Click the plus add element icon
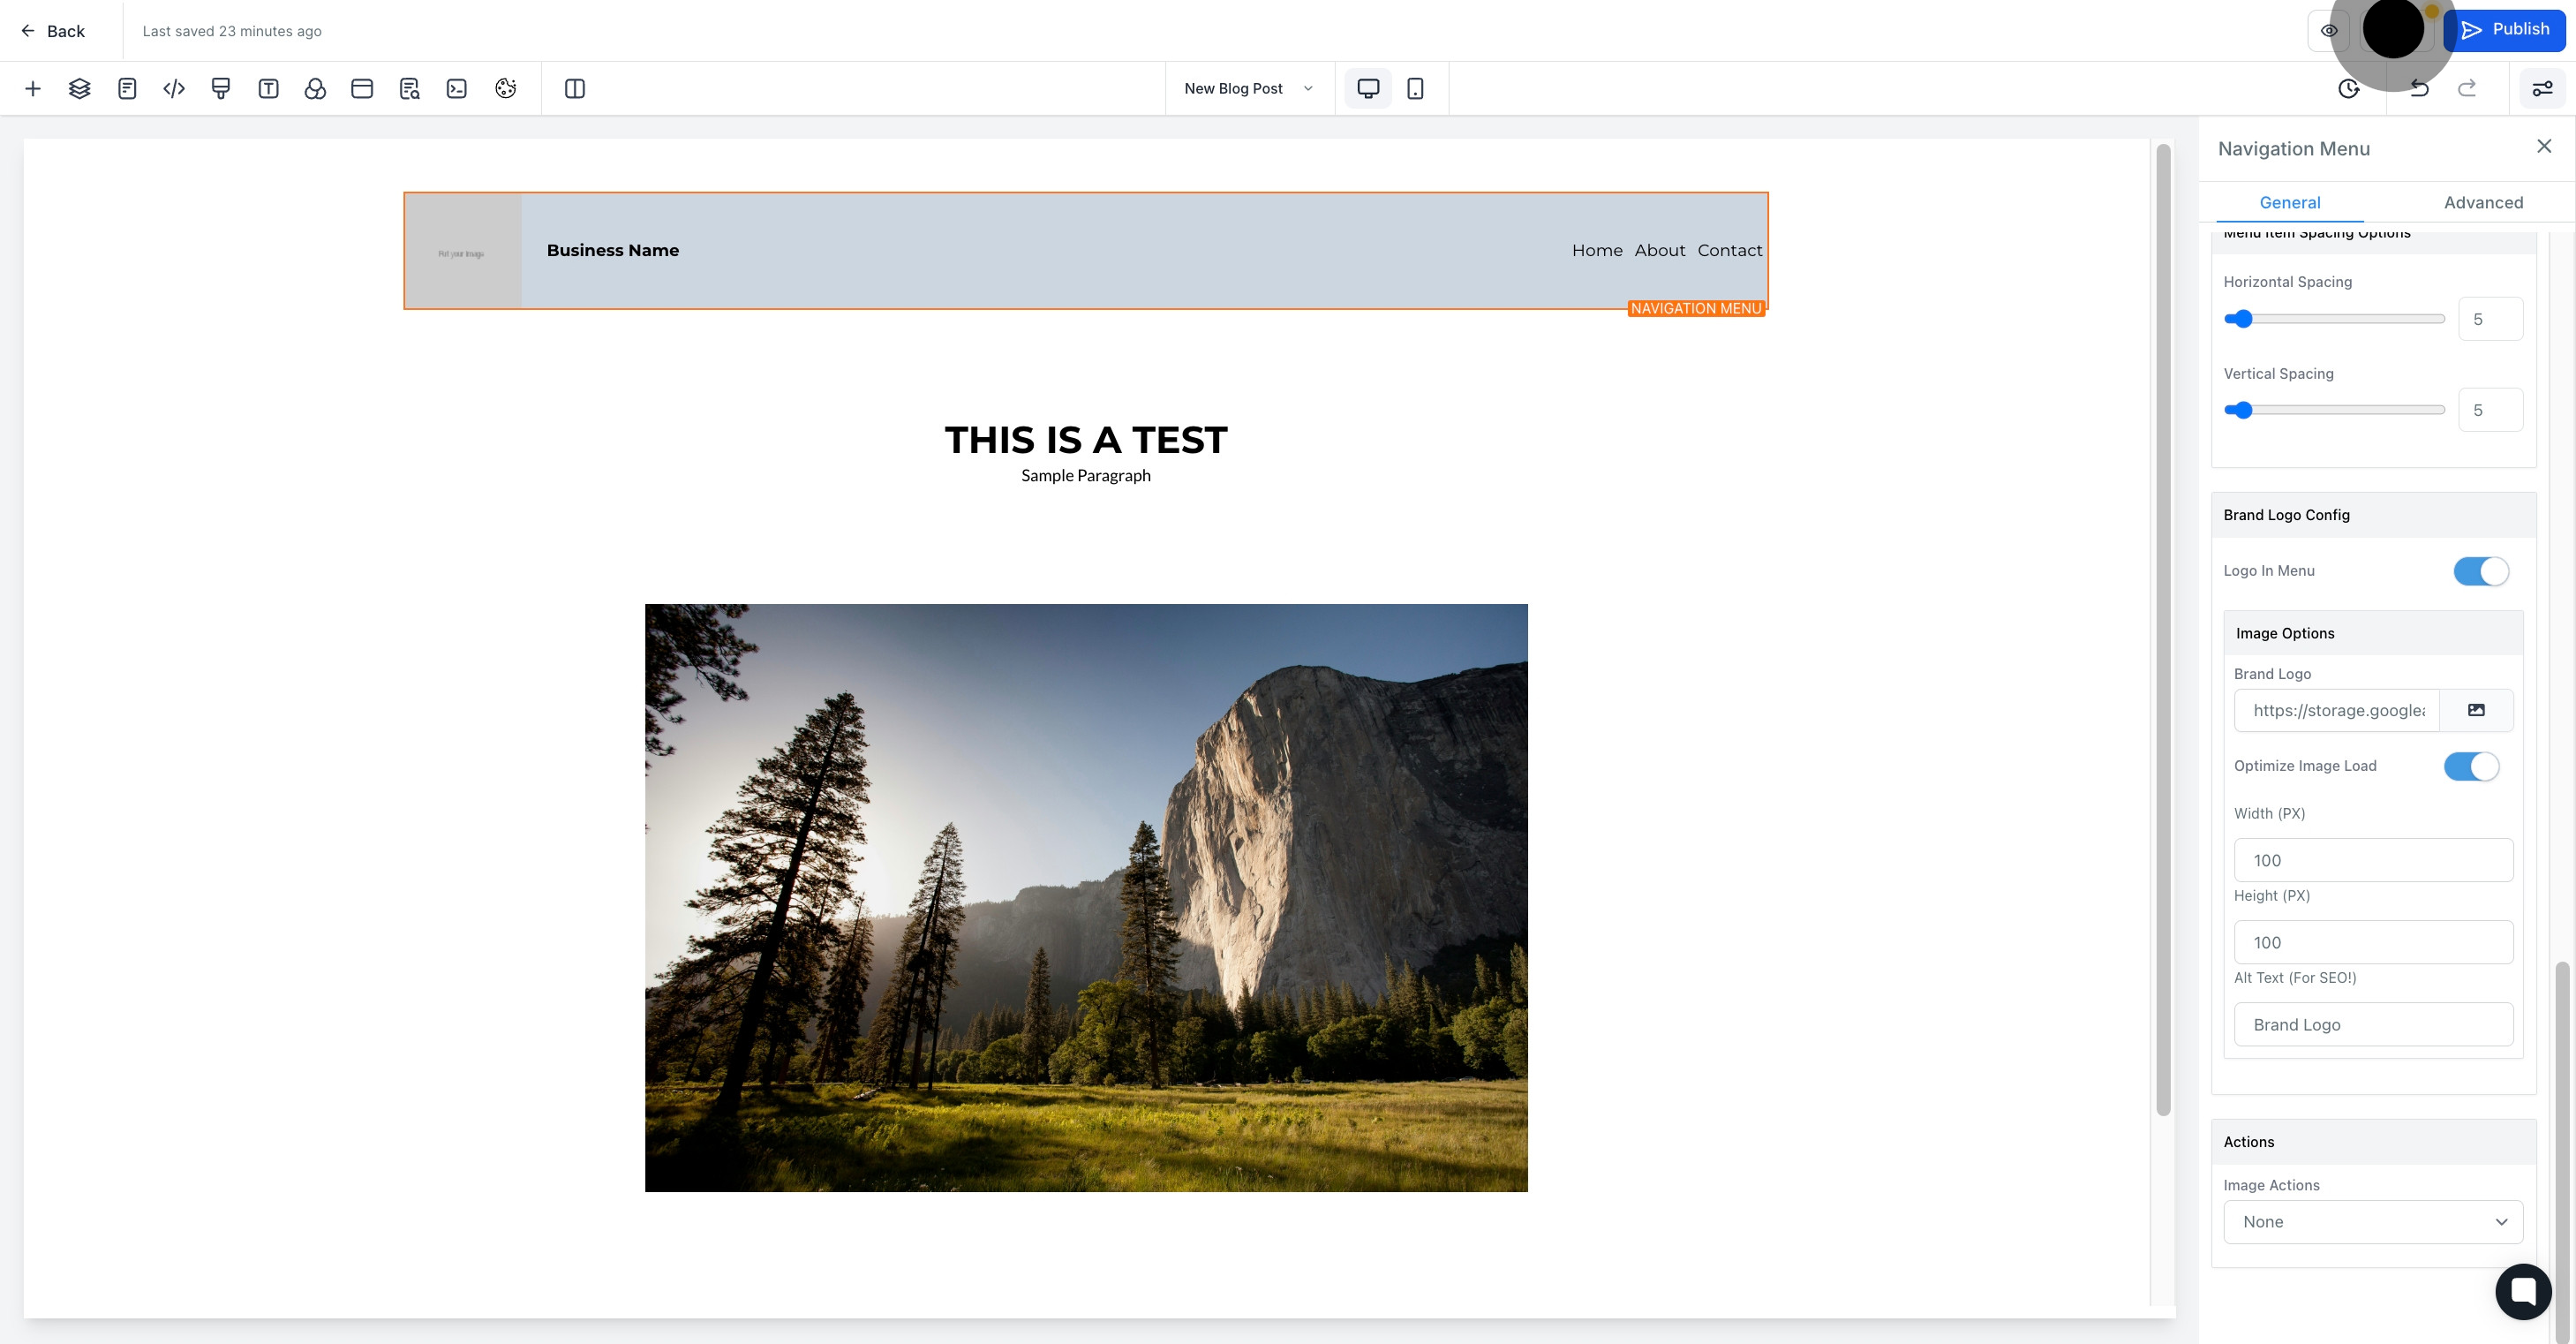The width and height of the screenshot is (2576, 1344). [33, 89]
